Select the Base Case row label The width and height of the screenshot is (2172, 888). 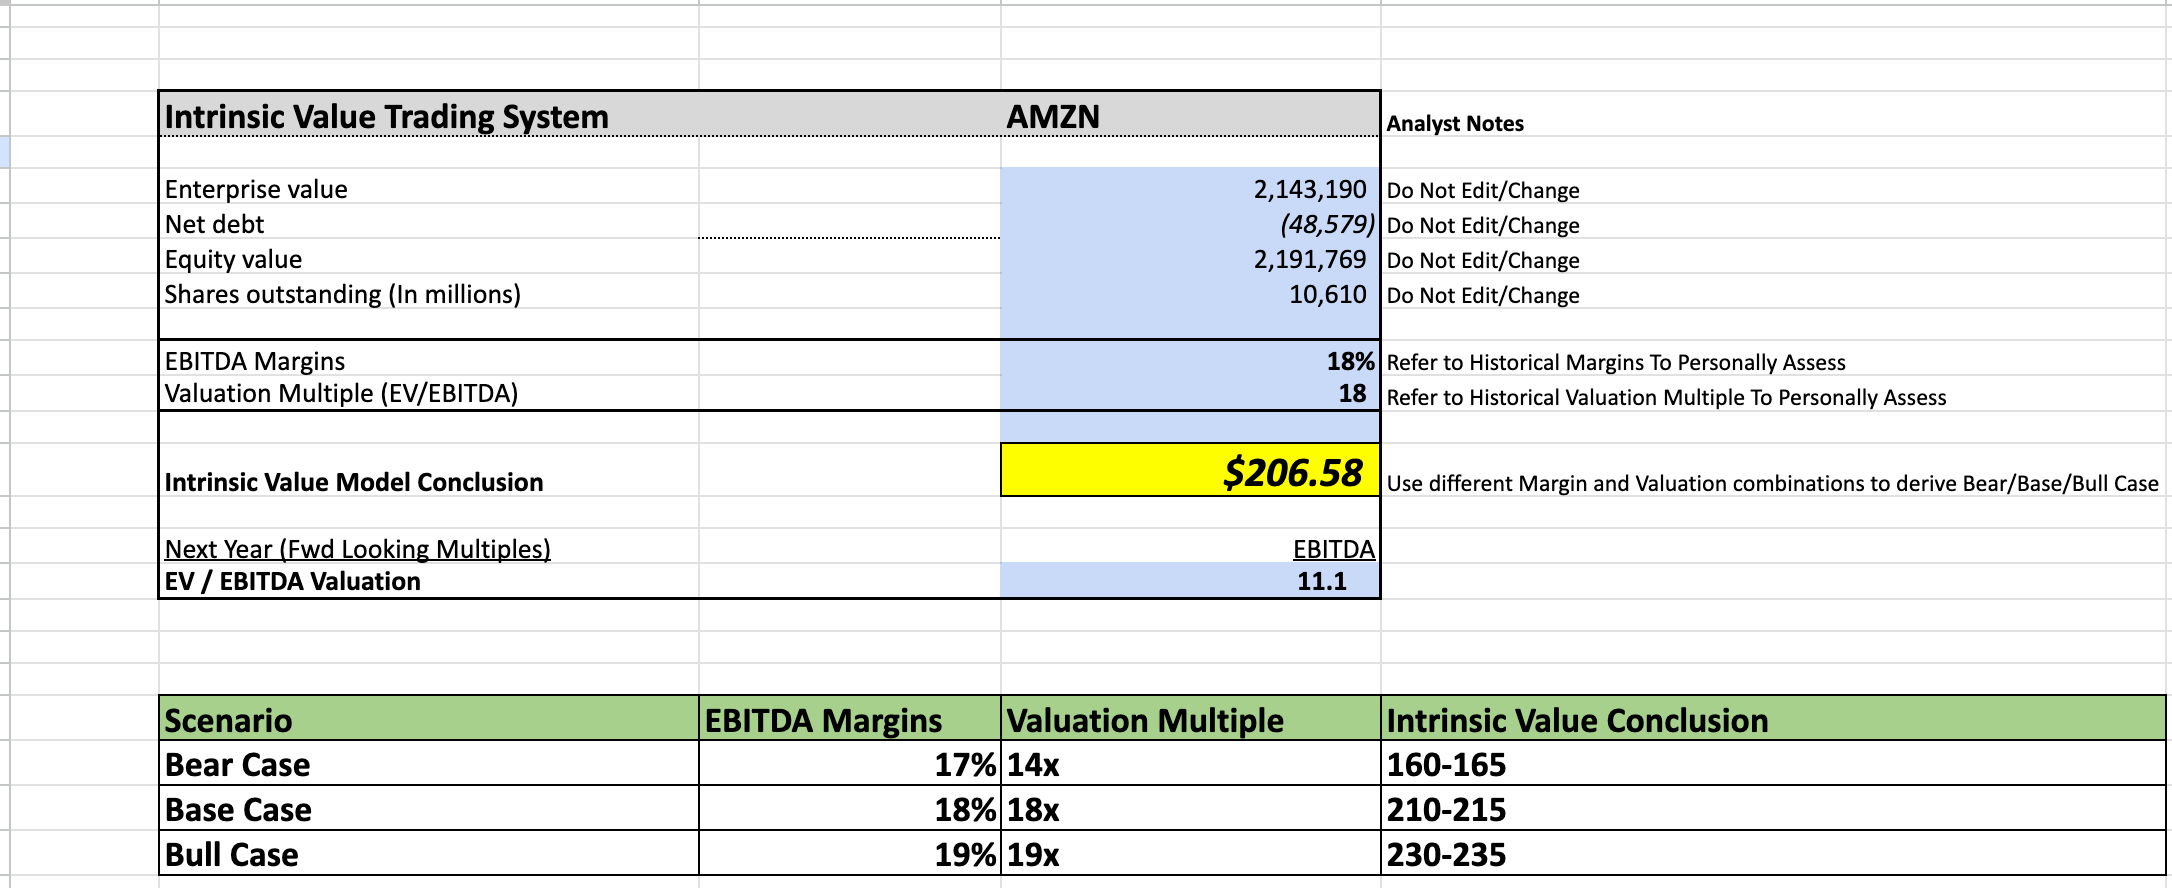pos(429,809)
